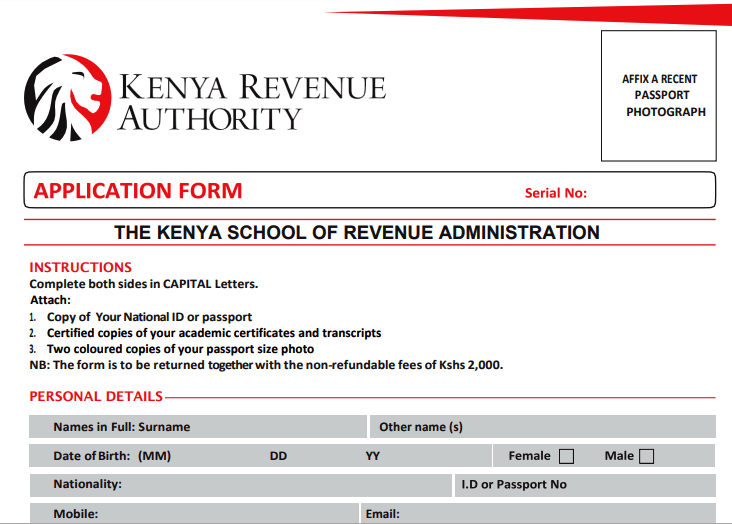Screen dimensions: 732x524
Task: Click The Kenya School of Revenue Administration title
Action: pos(357,233)
